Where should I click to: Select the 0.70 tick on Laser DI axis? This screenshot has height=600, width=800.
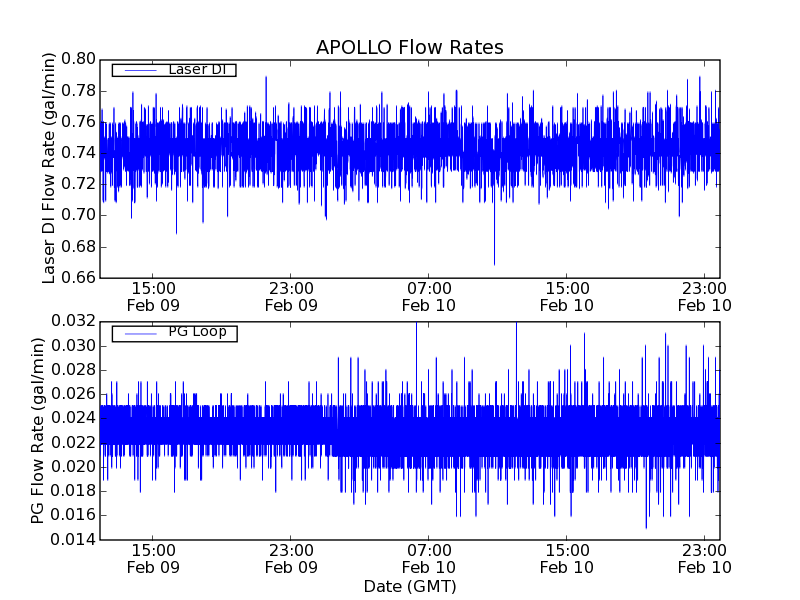[x=79, y=215]
